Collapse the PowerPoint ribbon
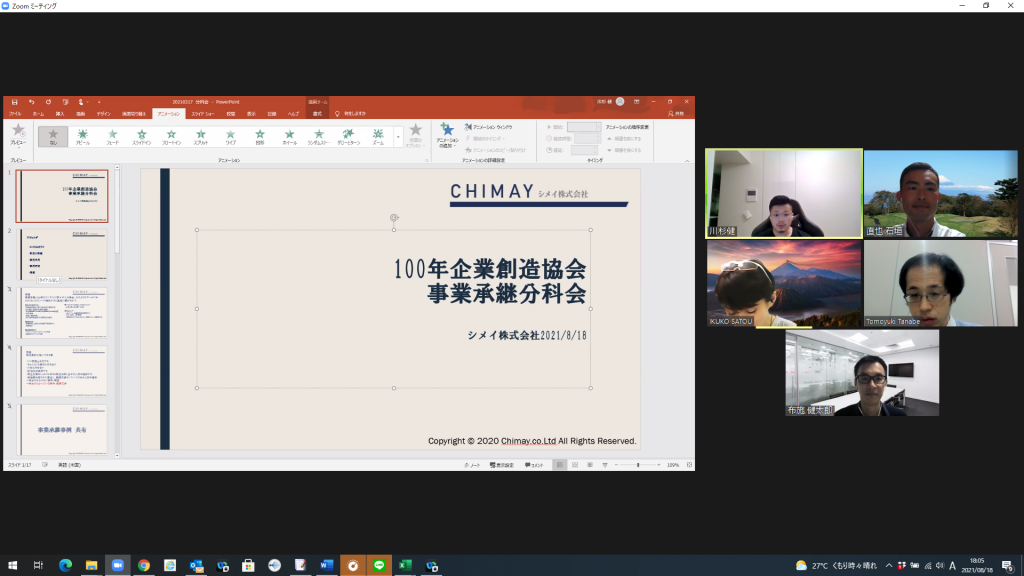Screen dimensions: 1024x576 tap(688, 160)
